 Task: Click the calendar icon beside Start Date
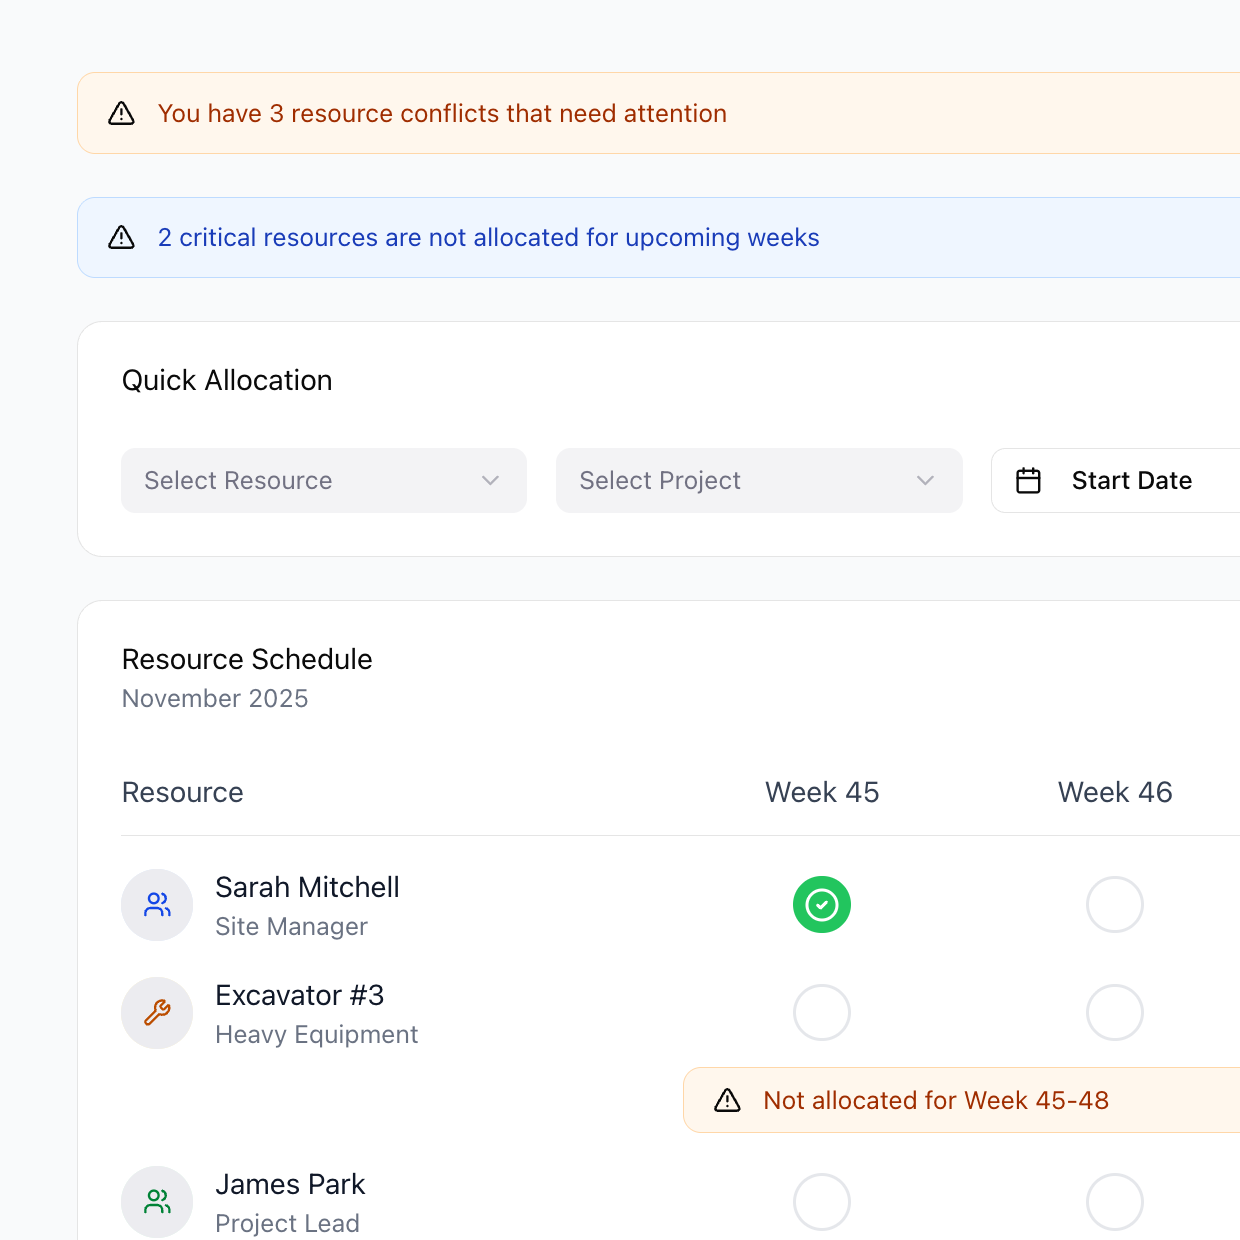tap(1028, 481)
